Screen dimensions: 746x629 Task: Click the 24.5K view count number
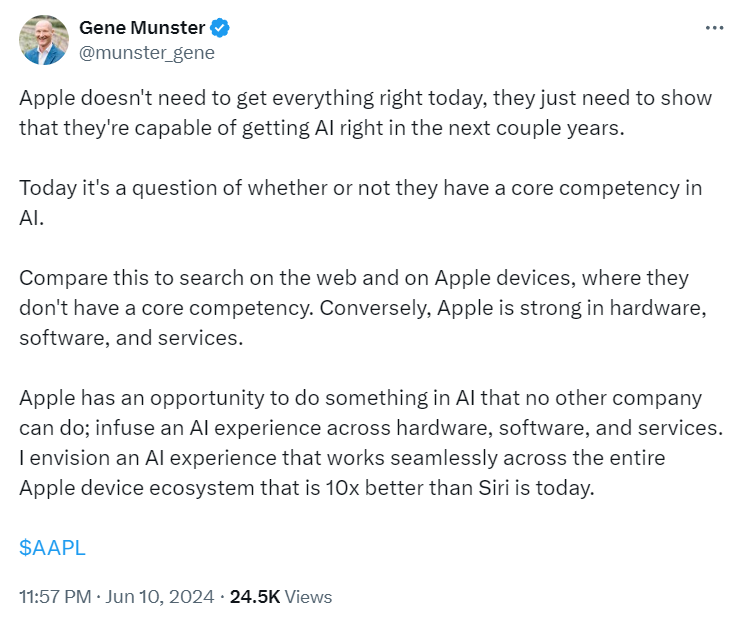coord(255,597)
